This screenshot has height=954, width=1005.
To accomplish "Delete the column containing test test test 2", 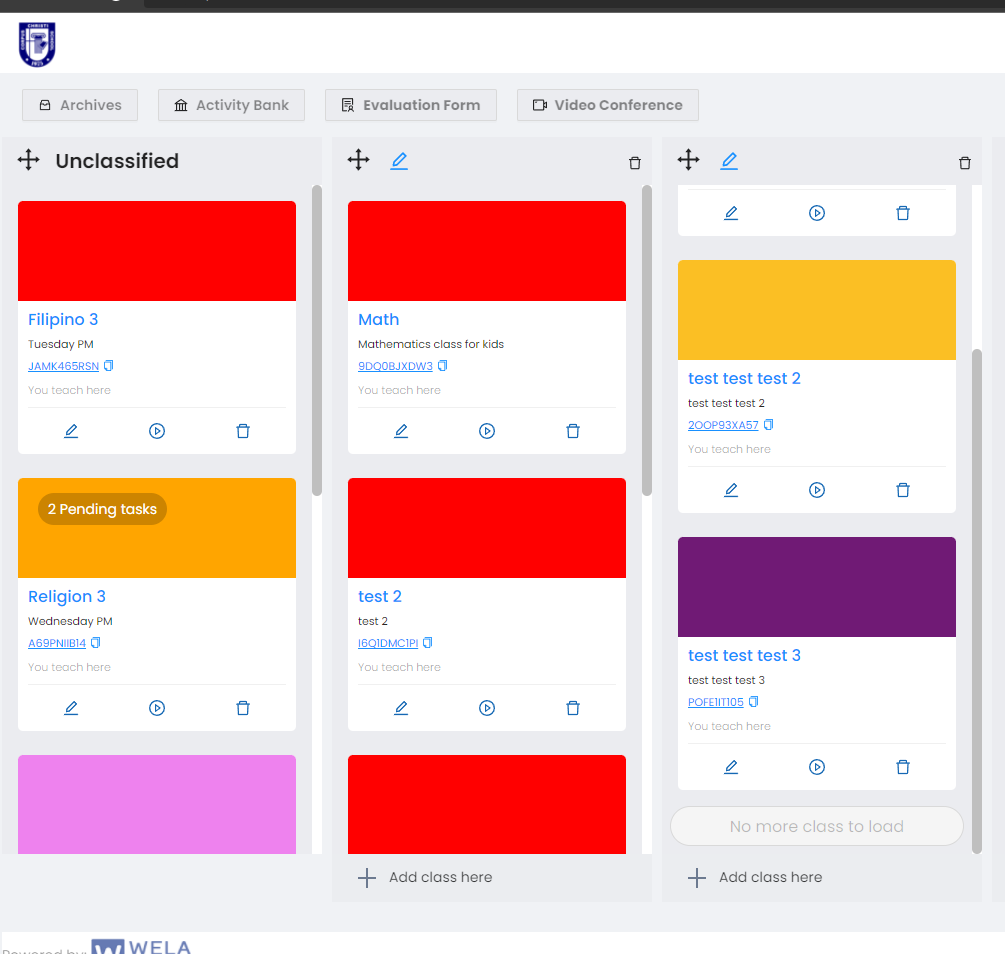I will [965, 163].
